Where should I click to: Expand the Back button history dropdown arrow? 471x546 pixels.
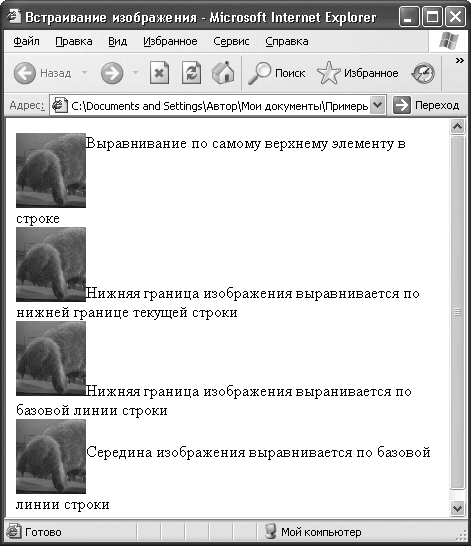(x=84, y=73)
